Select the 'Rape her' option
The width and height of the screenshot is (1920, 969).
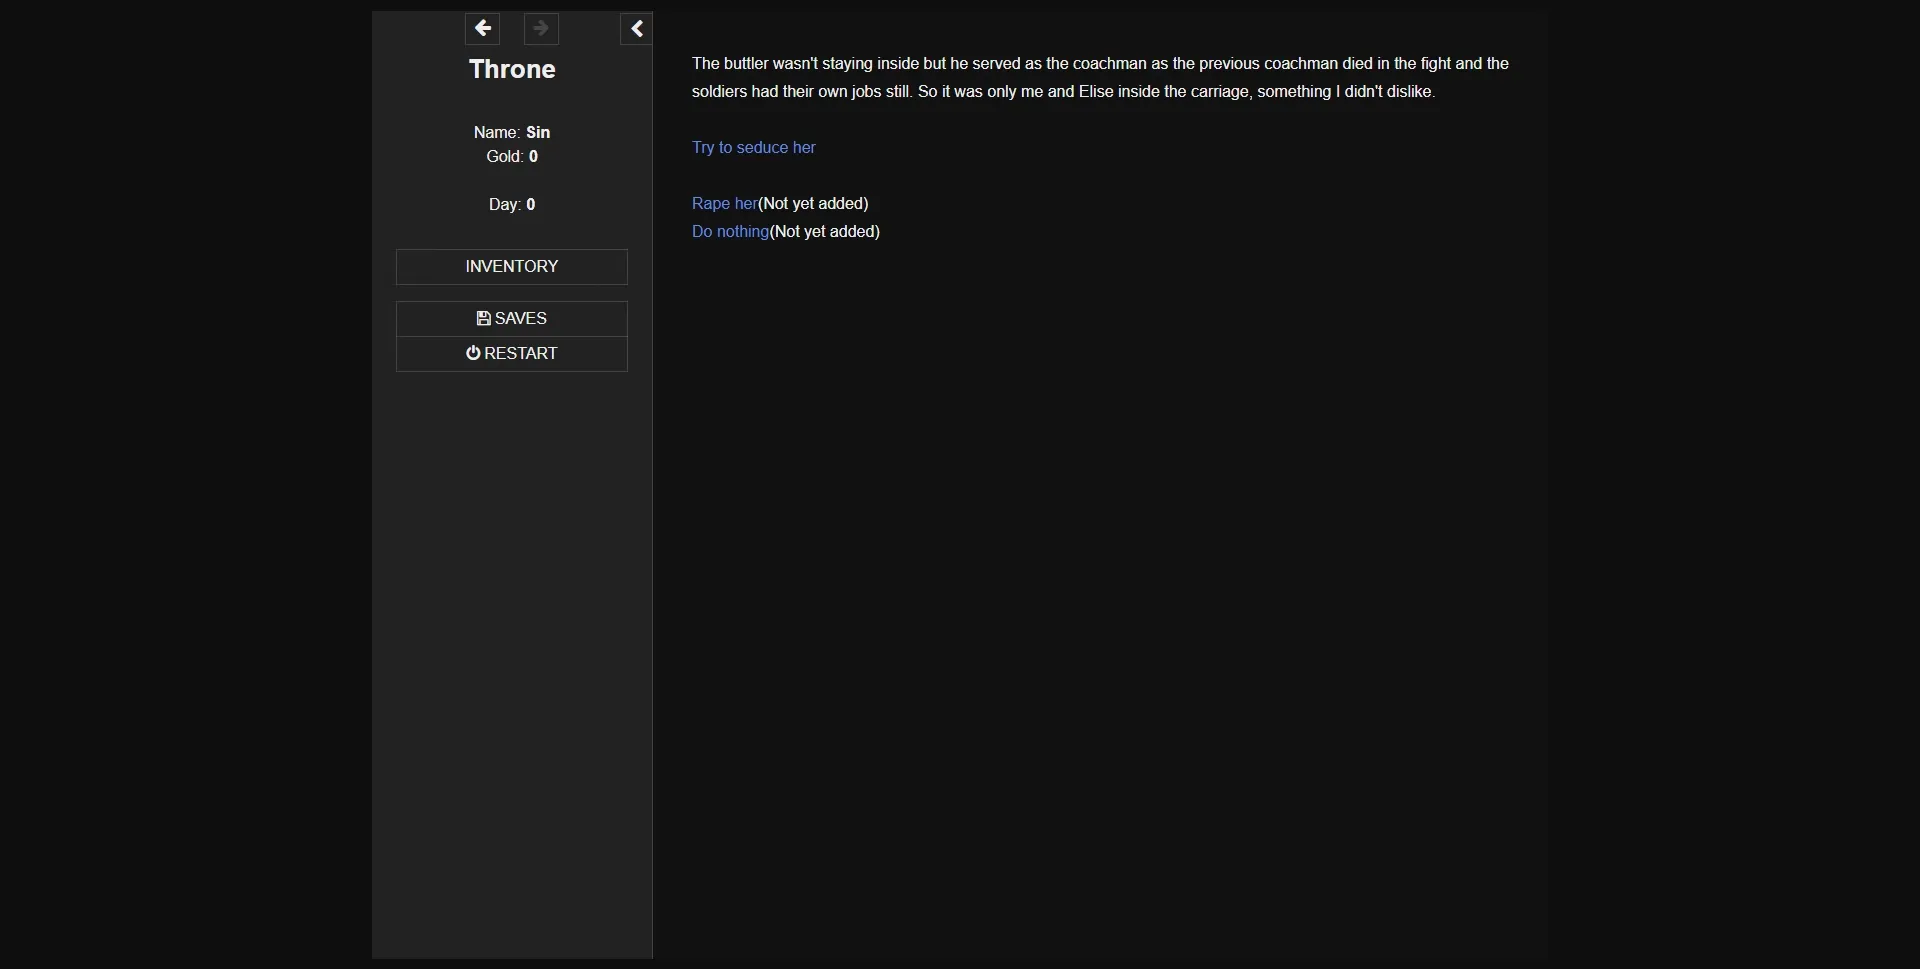724,203
